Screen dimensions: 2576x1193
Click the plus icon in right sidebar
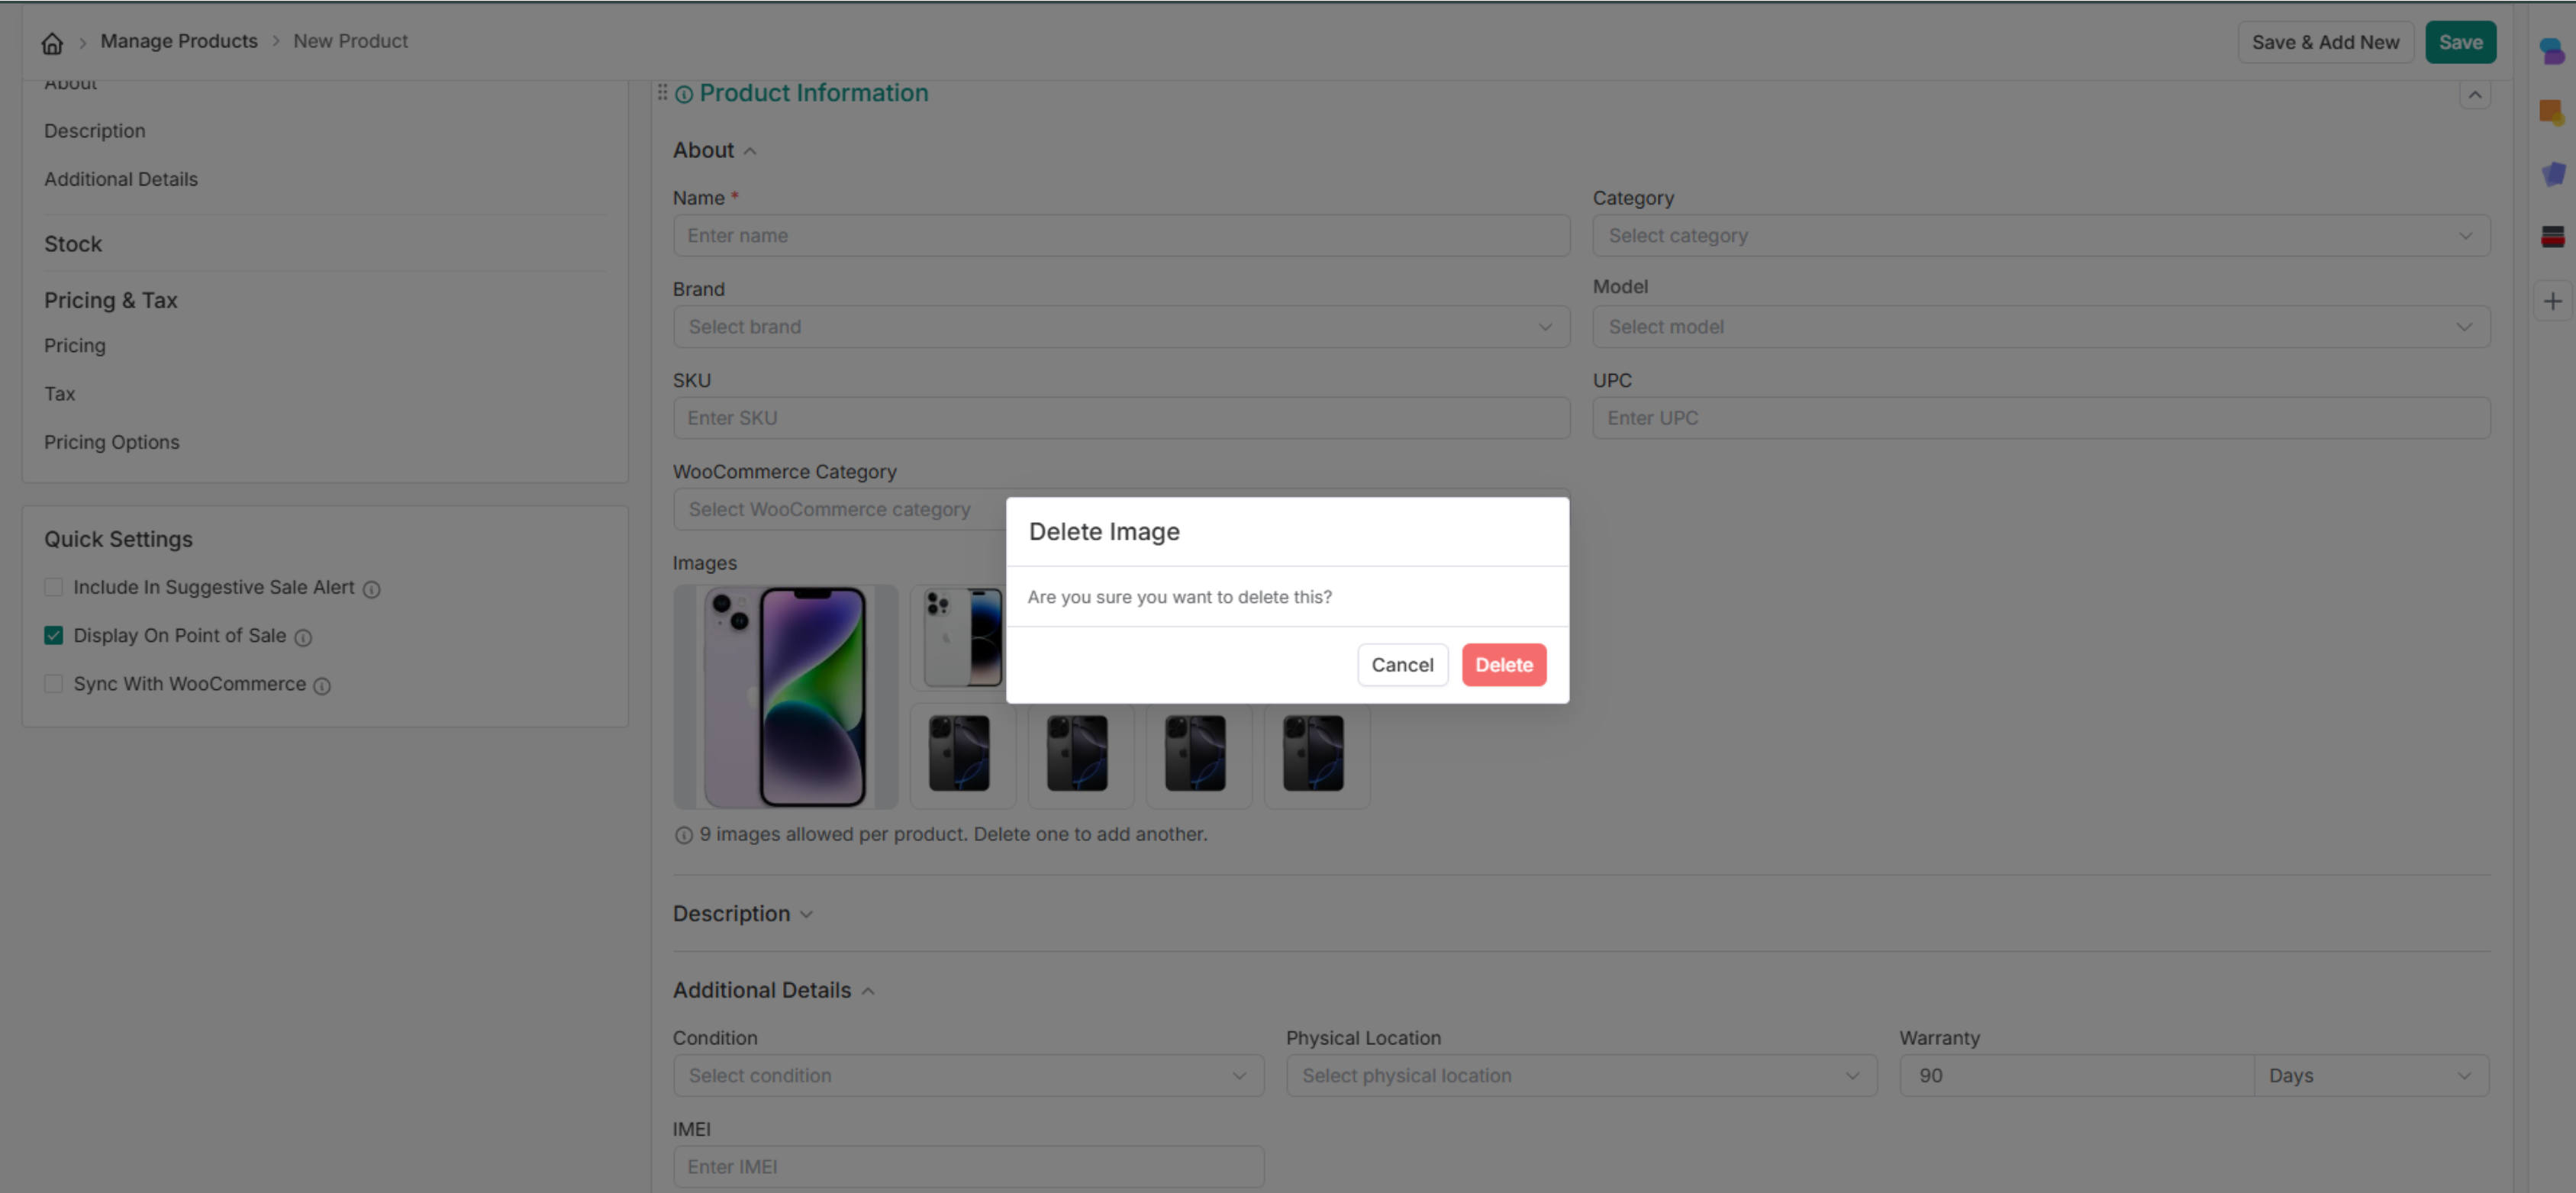click(2552, 301)
